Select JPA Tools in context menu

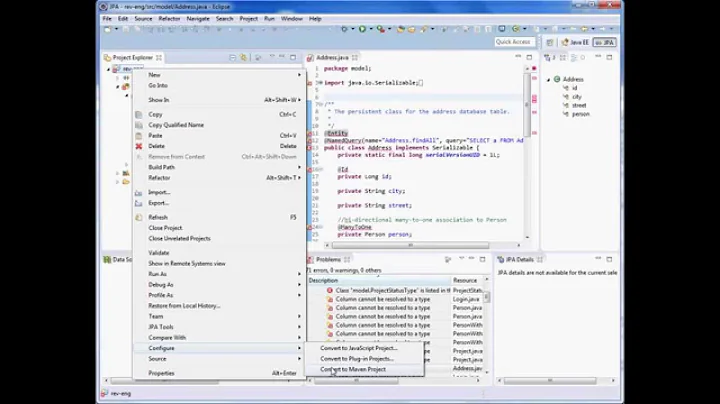219,327
